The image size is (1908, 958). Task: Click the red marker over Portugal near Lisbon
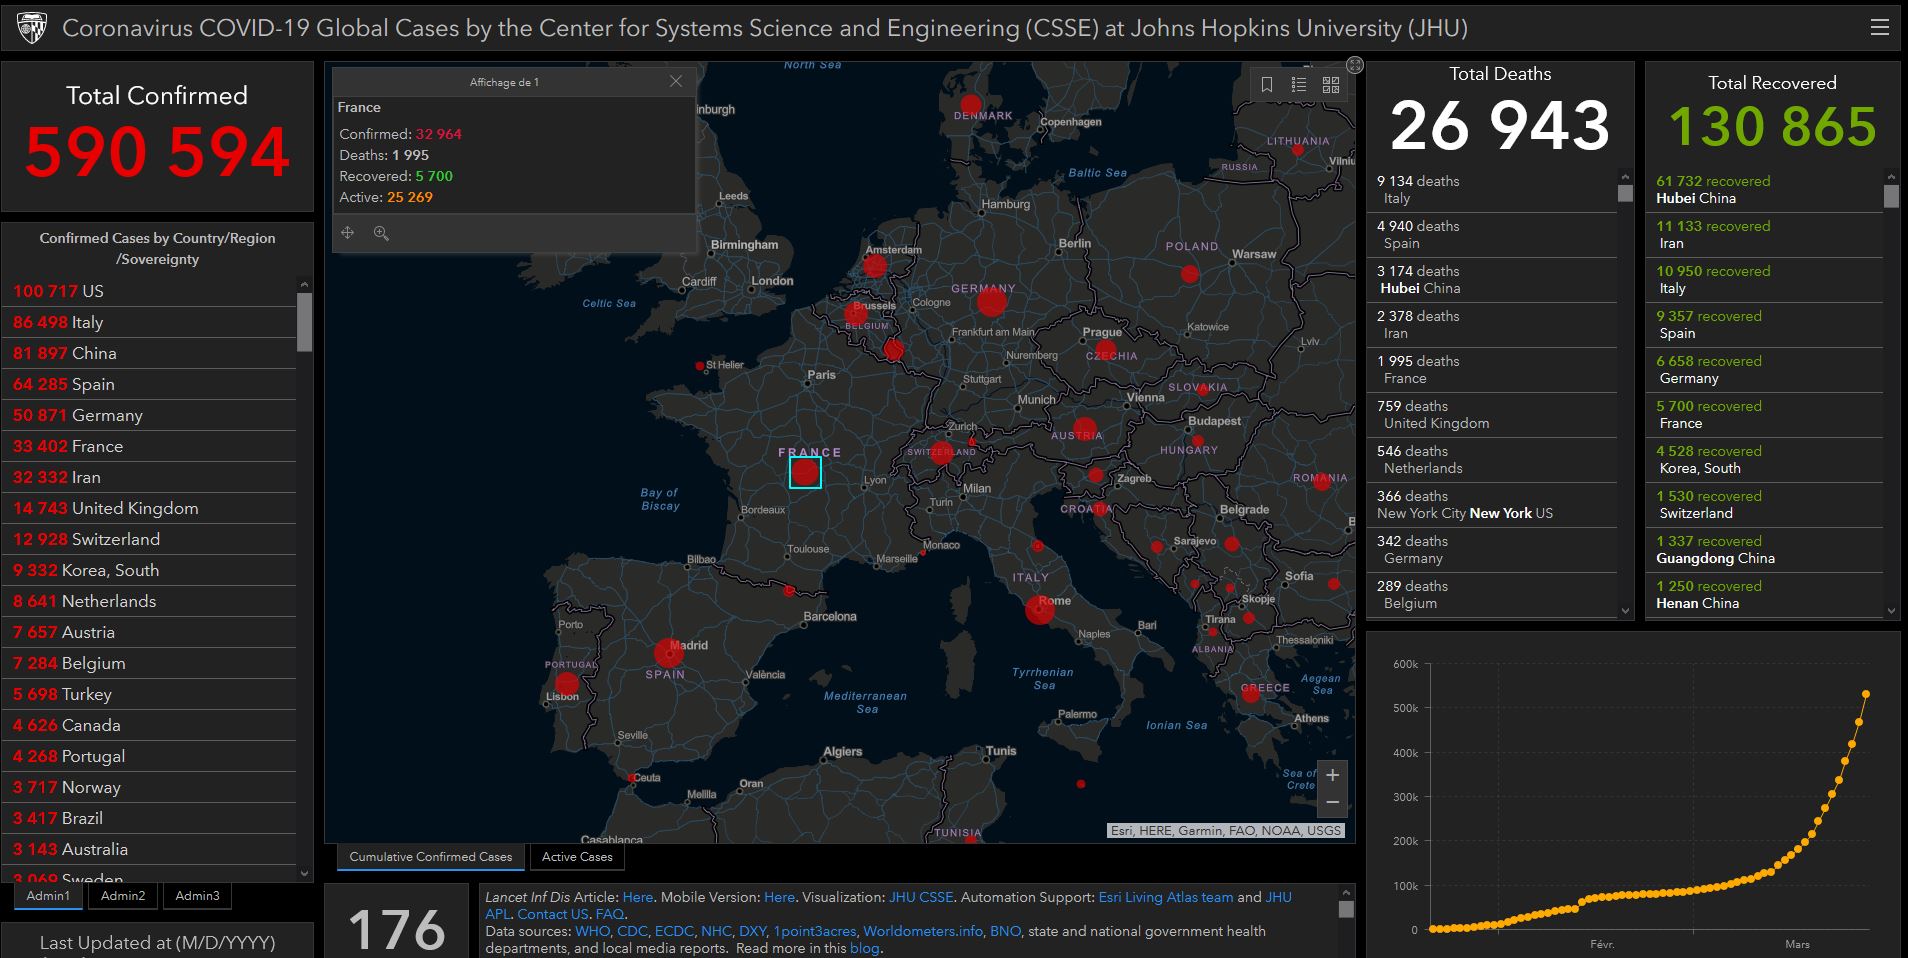pyautogui.click(x=567, y=685)
